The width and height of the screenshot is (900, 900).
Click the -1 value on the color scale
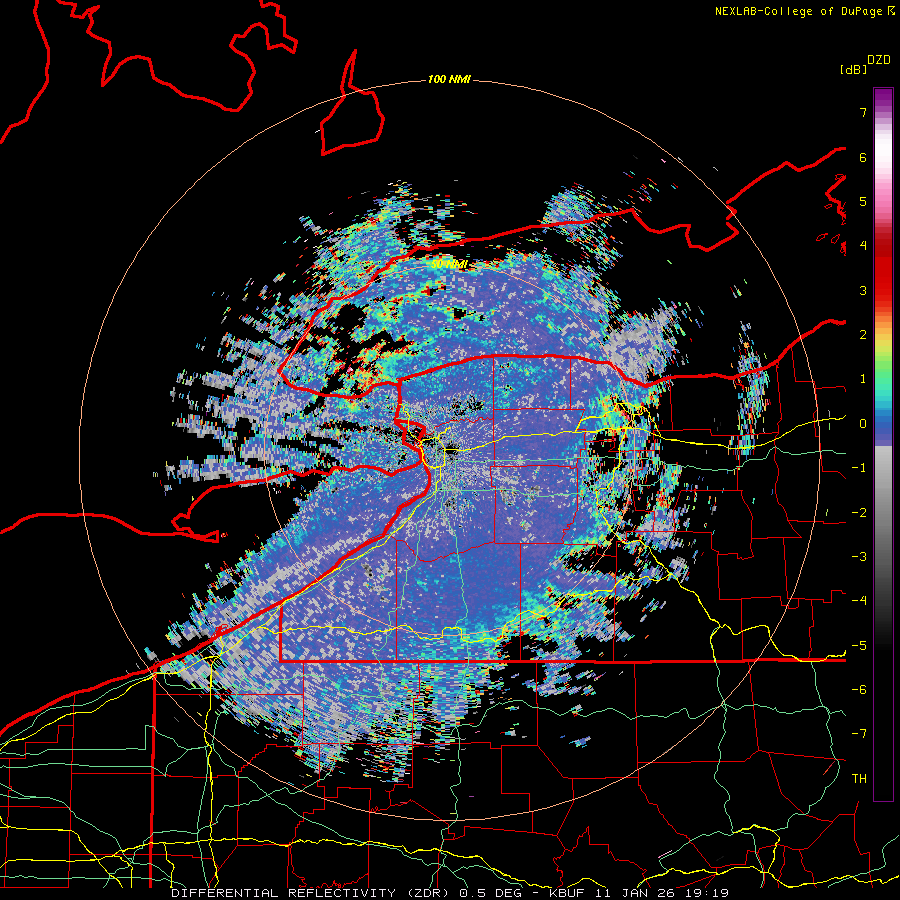click(859, 468)
